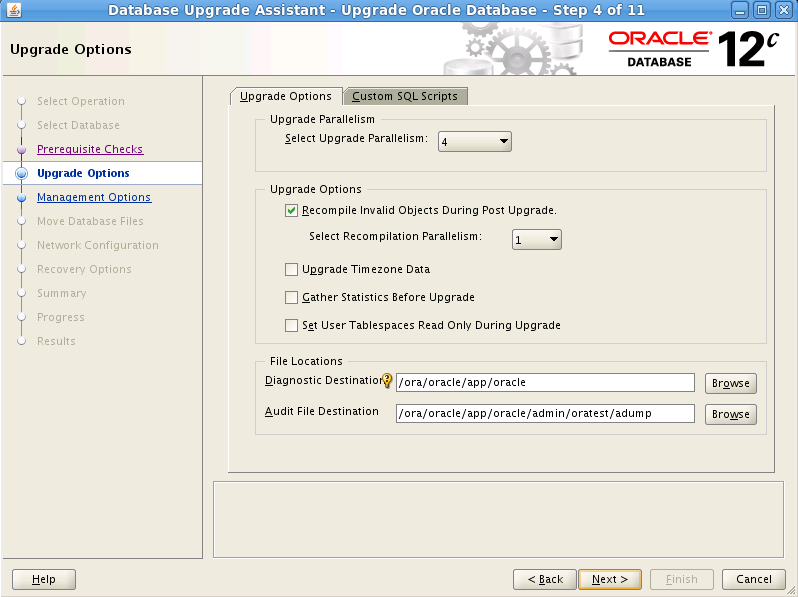Proceed with the Next button
Viewport: 798px width, 597px height.
[x=610, y=579]
